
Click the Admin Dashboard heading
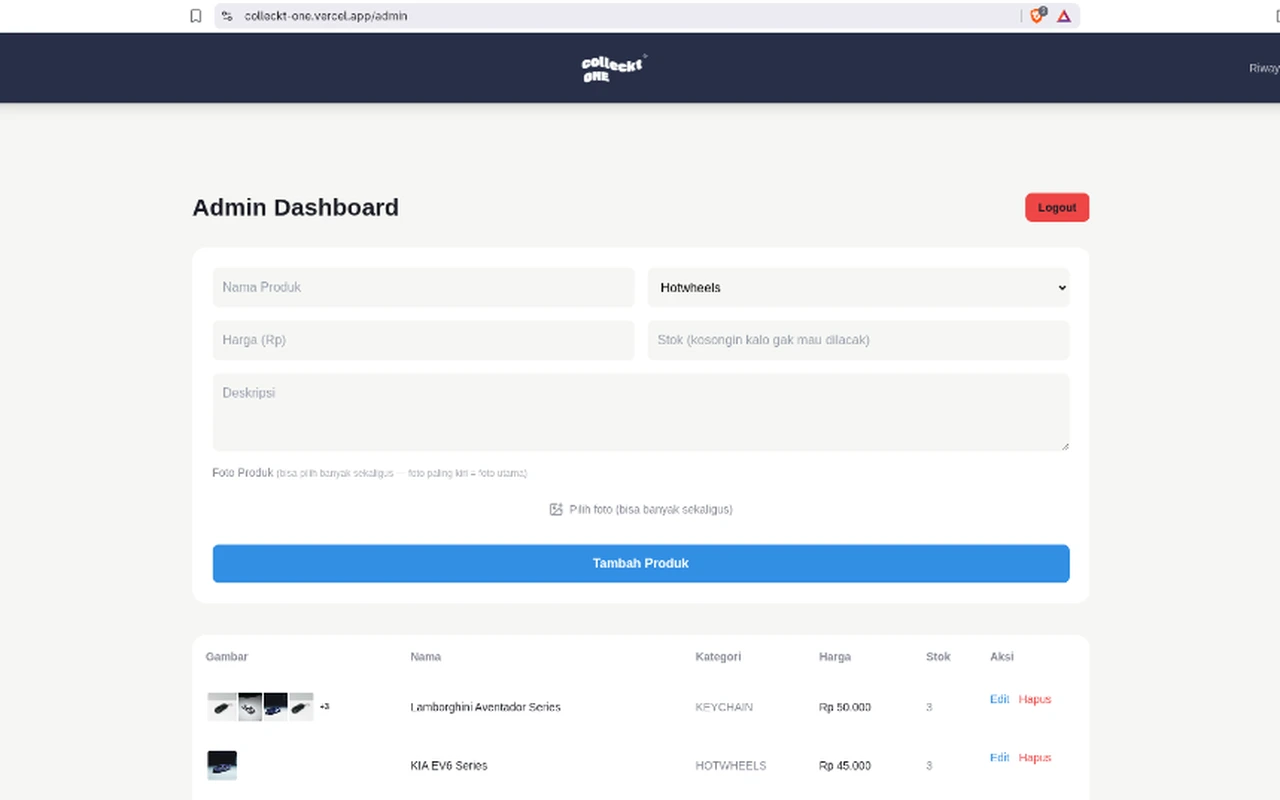[x=295, y=207]
